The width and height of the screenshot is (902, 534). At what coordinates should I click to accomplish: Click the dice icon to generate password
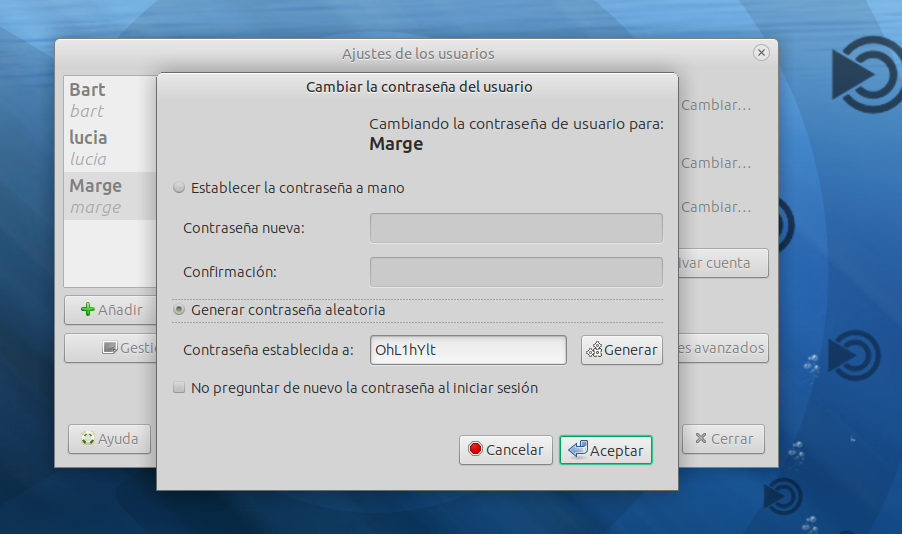pyautogui.click(x=594, y=350)
